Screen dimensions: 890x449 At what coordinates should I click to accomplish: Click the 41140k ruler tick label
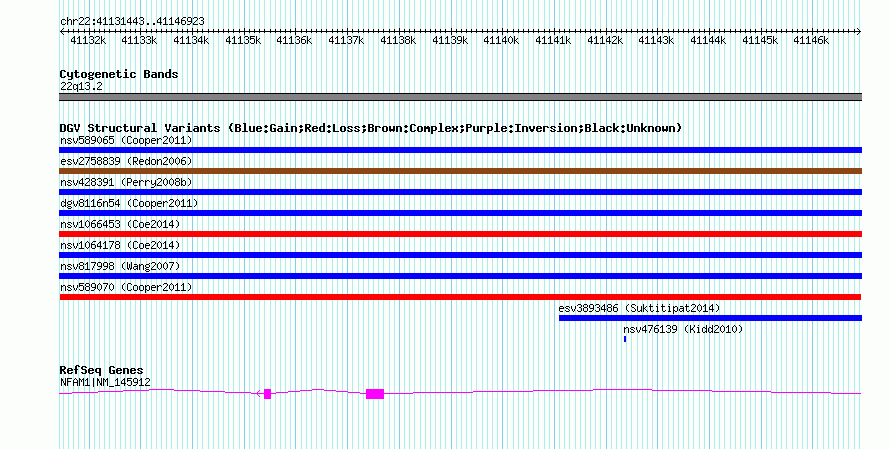(501, 40)
